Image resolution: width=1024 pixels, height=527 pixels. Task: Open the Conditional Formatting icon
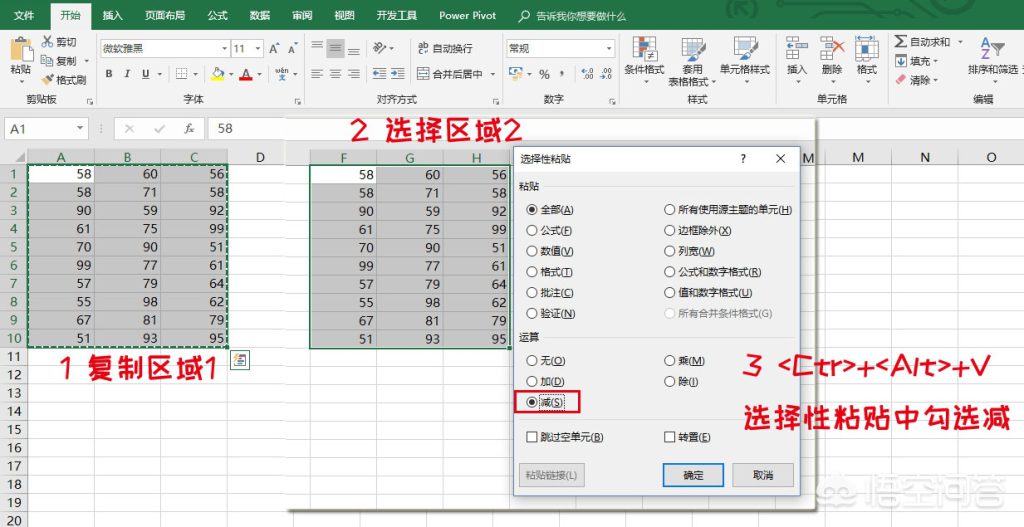click(643, 48)
